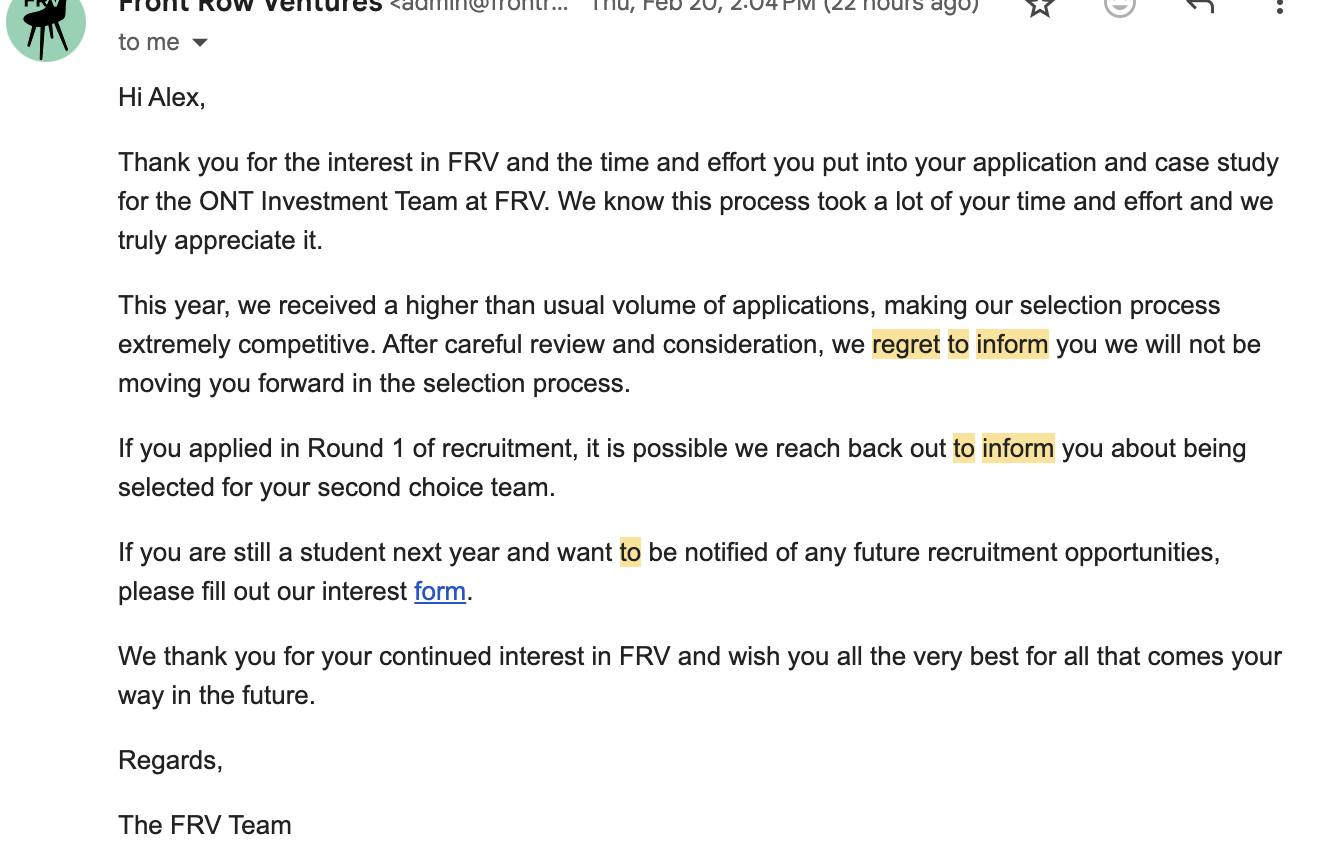Click the truncated admin email address
1320x862 pixels.
[x=479, y=5]
